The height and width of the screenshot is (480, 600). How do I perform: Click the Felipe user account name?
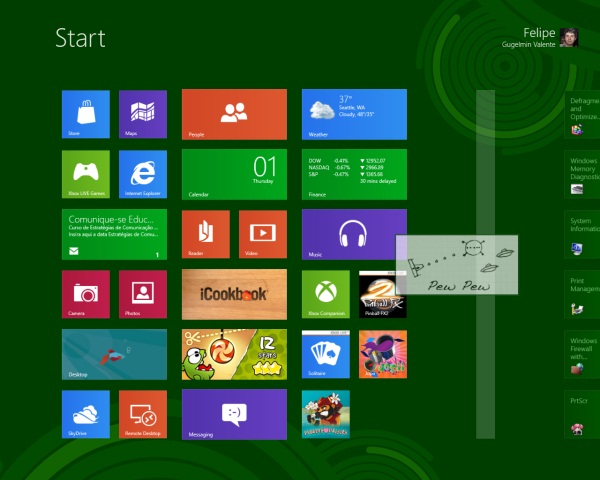tap(539, 33)
